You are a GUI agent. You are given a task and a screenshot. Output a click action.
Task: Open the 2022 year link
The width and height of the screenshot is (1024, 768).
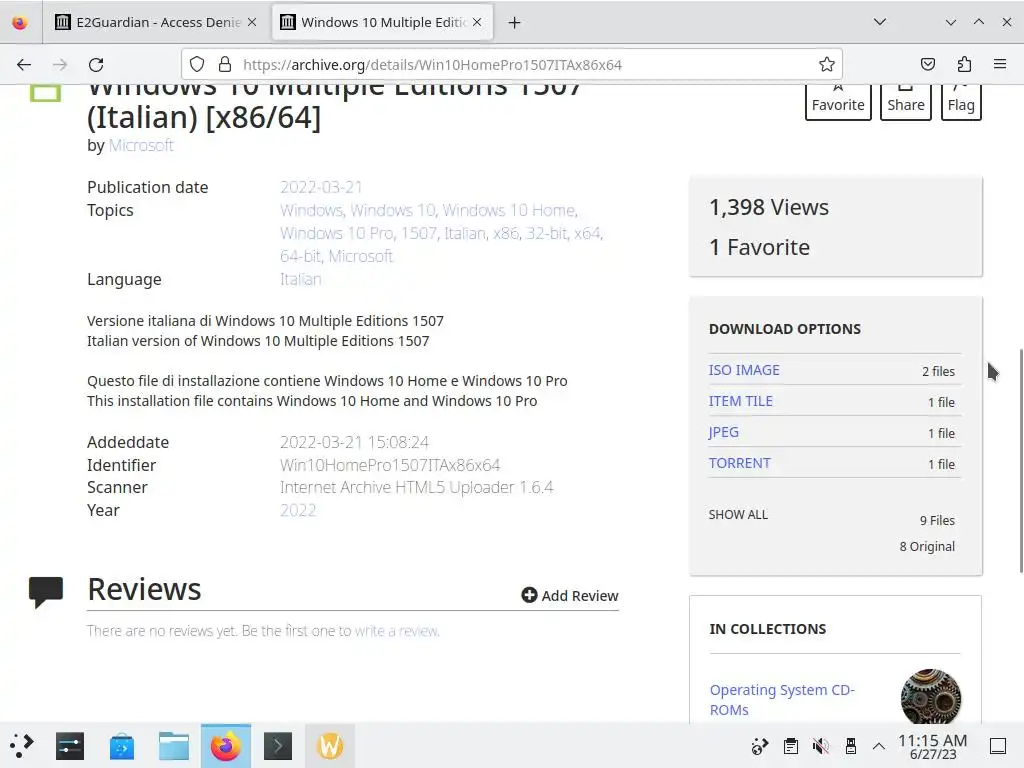(298, 510)
